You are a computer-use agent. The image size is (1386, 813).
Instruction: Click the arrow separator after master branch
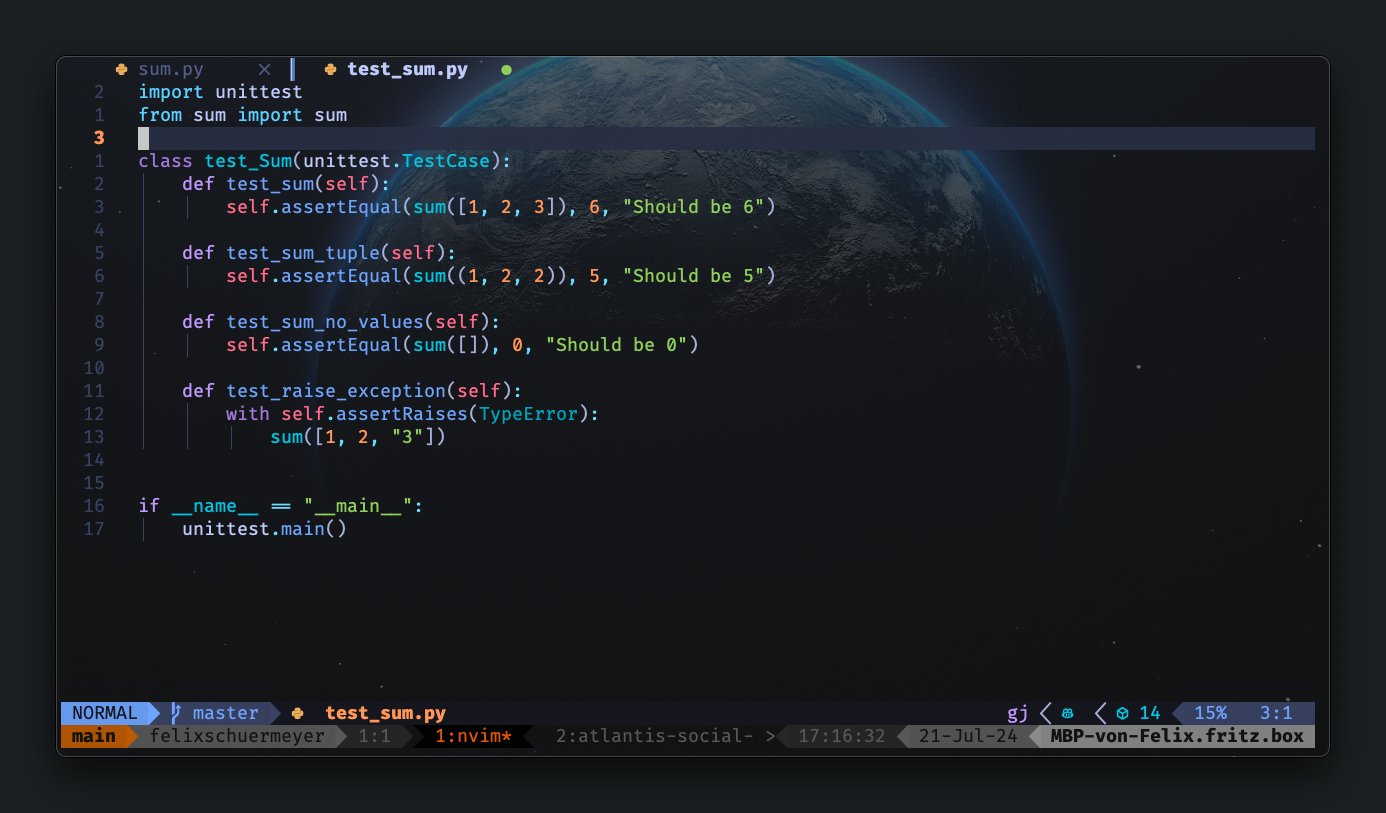pos(276,712)
